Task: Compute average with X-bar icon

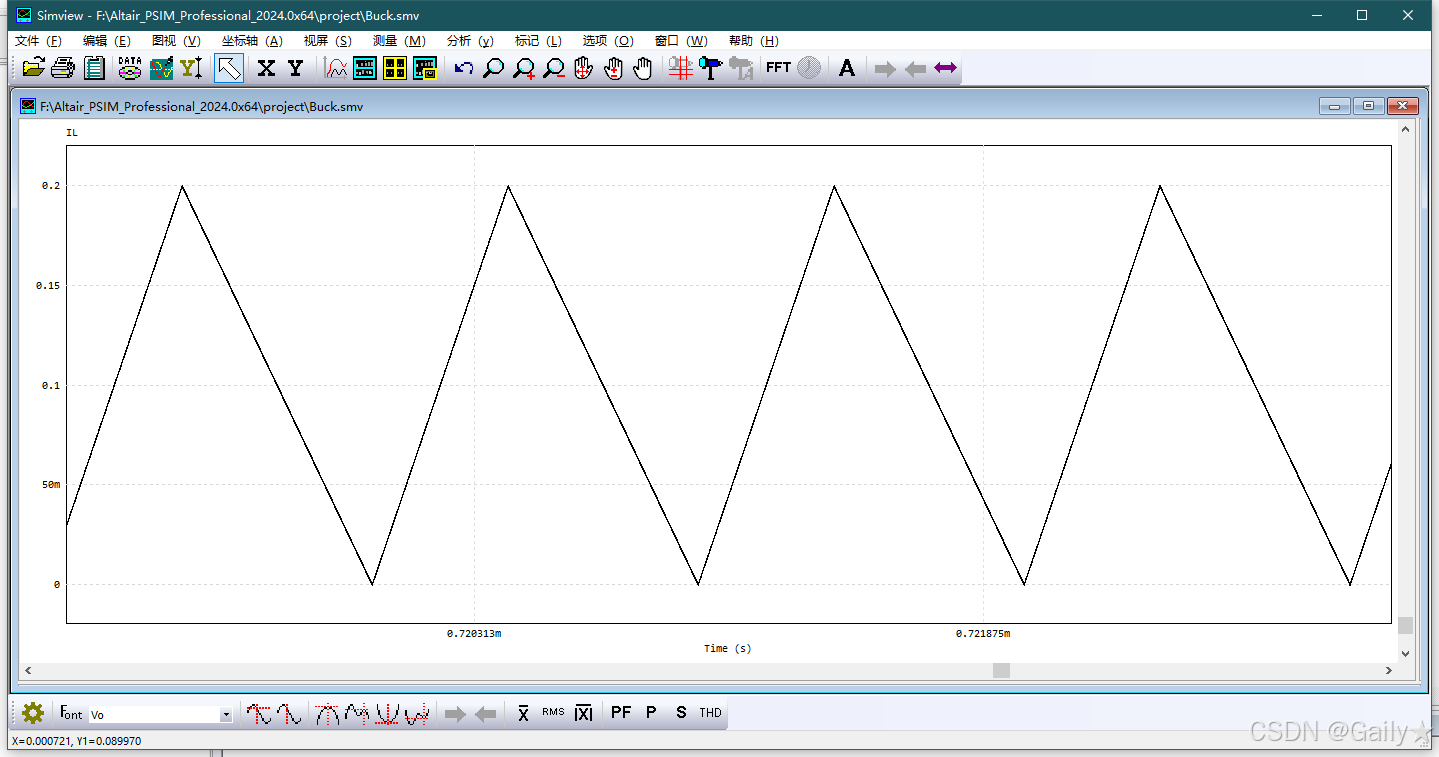Action: tap(523, 713)
